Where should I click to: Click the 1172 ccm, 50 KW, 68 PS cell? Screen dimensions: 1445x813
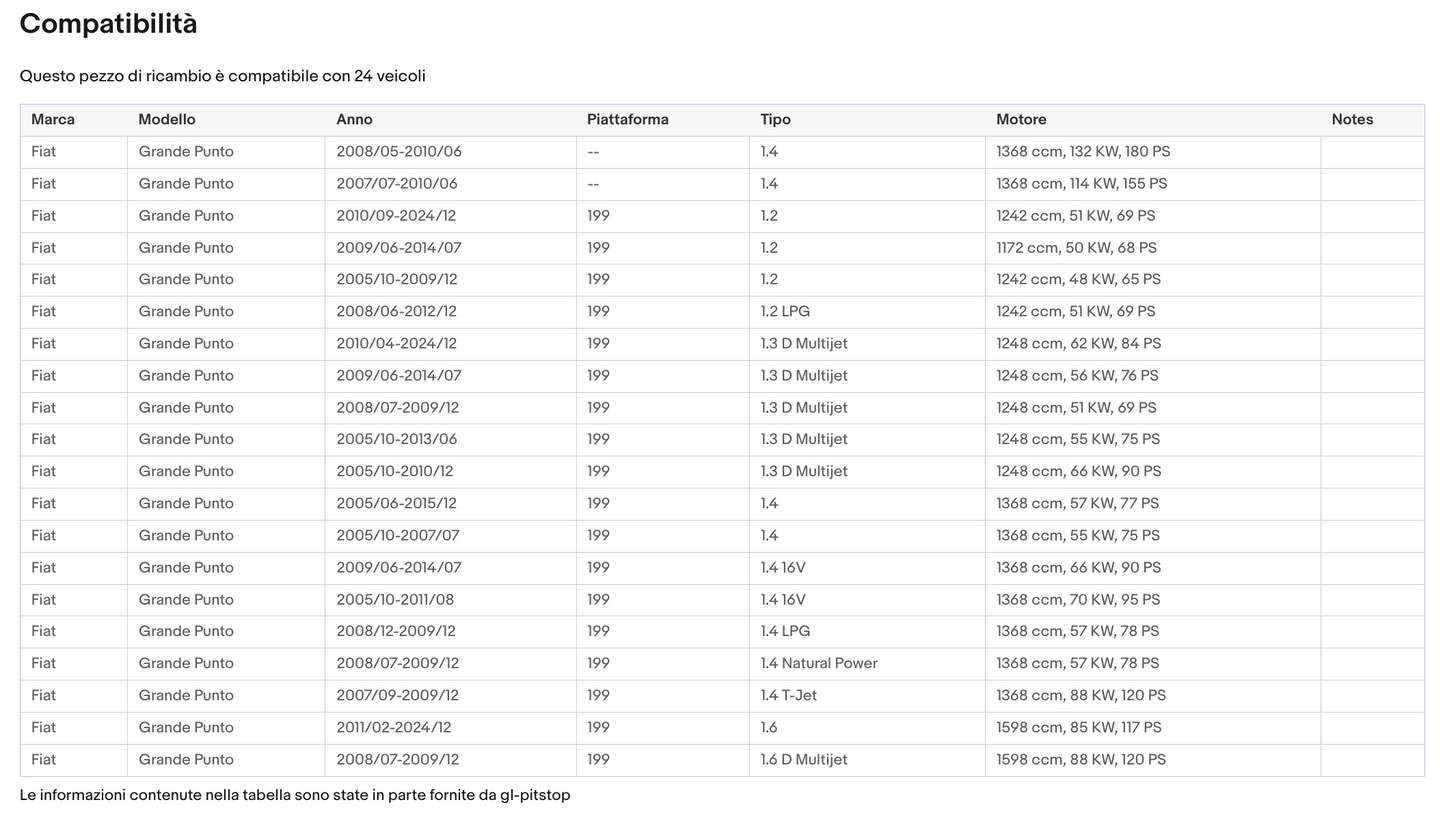1076,248
